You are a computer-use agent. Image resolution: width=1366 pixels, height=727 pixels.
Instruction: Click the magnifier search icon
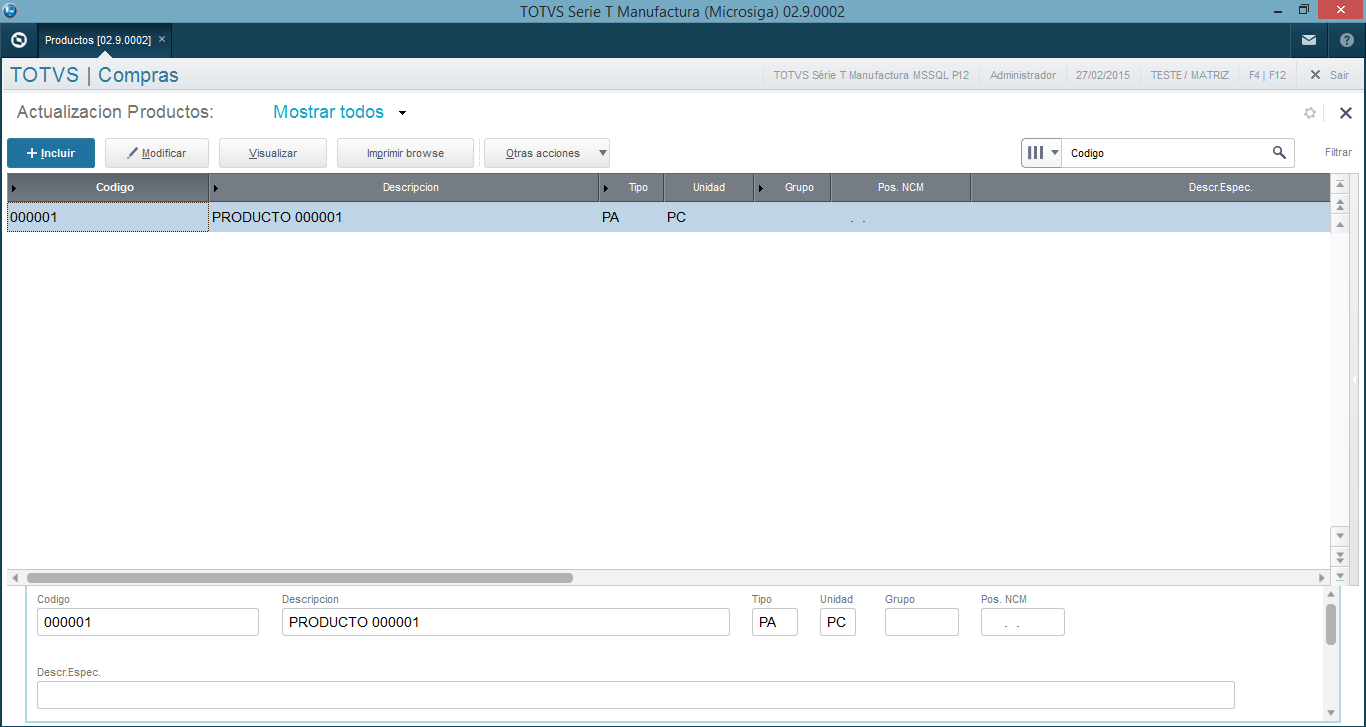tap(1278, 153)
